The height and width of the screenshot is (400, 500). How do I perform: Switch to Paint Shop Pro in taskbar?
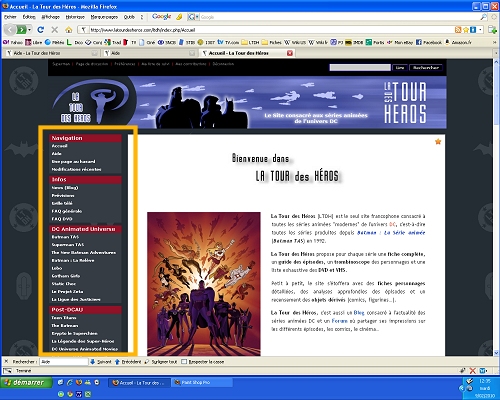202,383
